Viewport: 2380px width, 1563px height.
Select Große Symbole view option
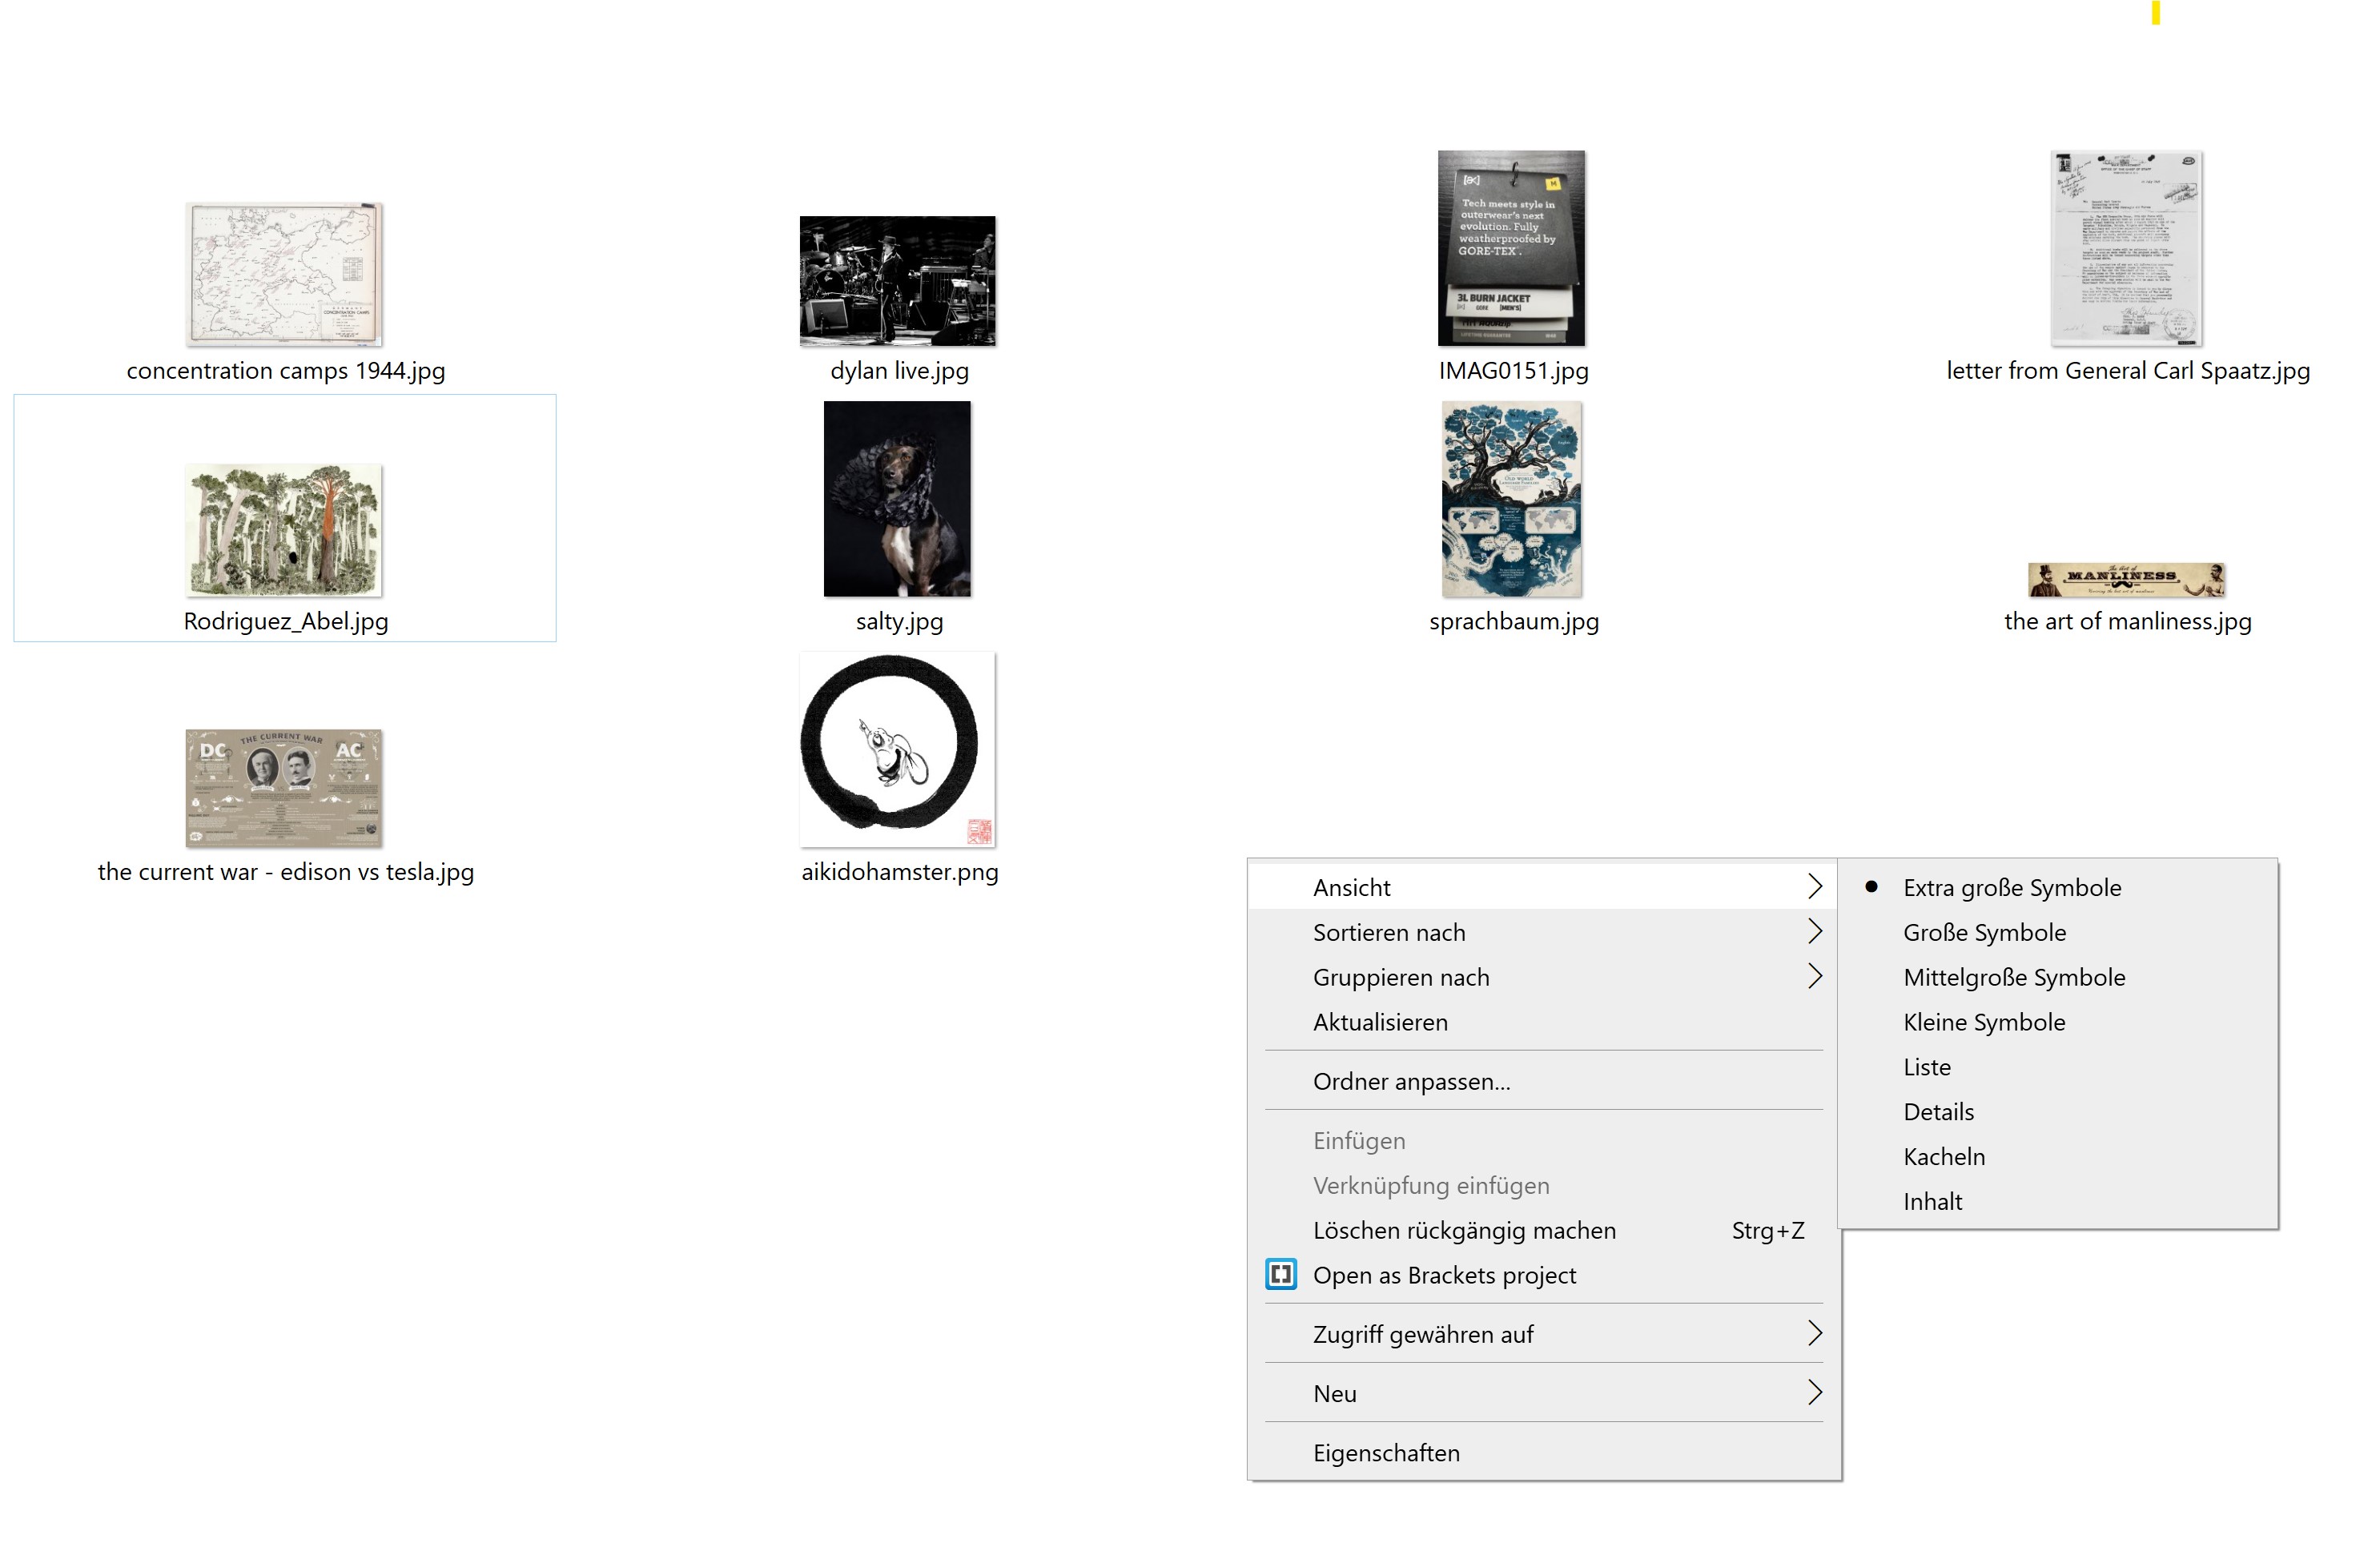pos(1989,931)
